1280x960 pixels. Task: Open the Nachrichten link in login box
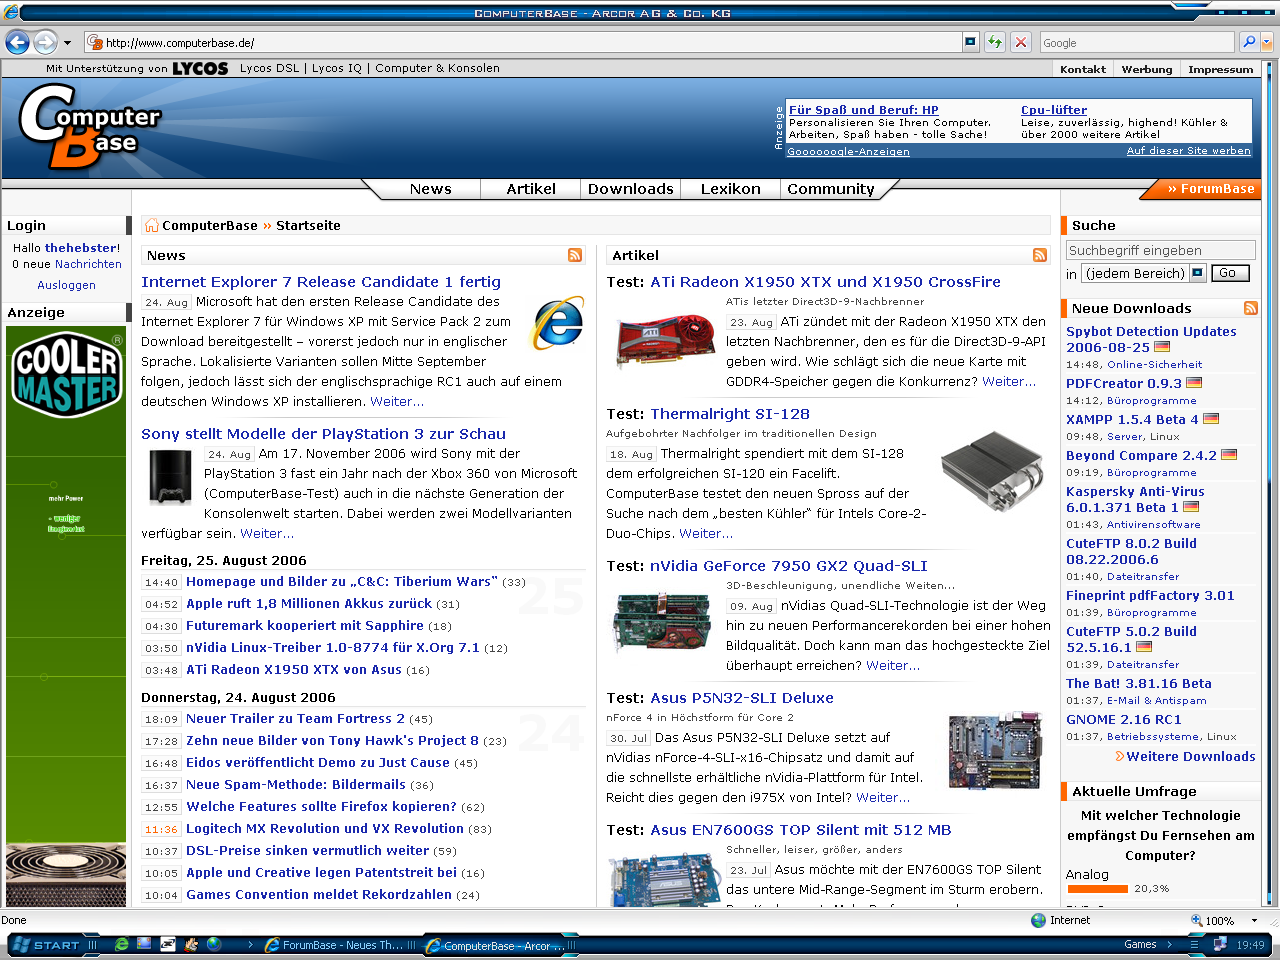click(88, 264)
